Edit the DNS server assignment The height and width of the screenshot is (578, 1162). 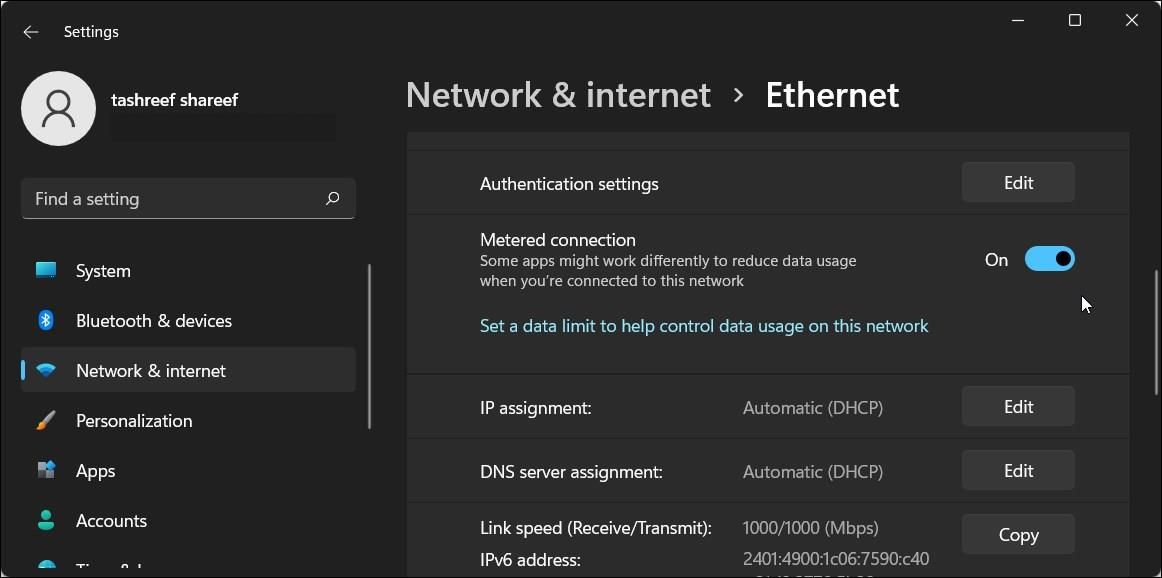point(1018,471)
